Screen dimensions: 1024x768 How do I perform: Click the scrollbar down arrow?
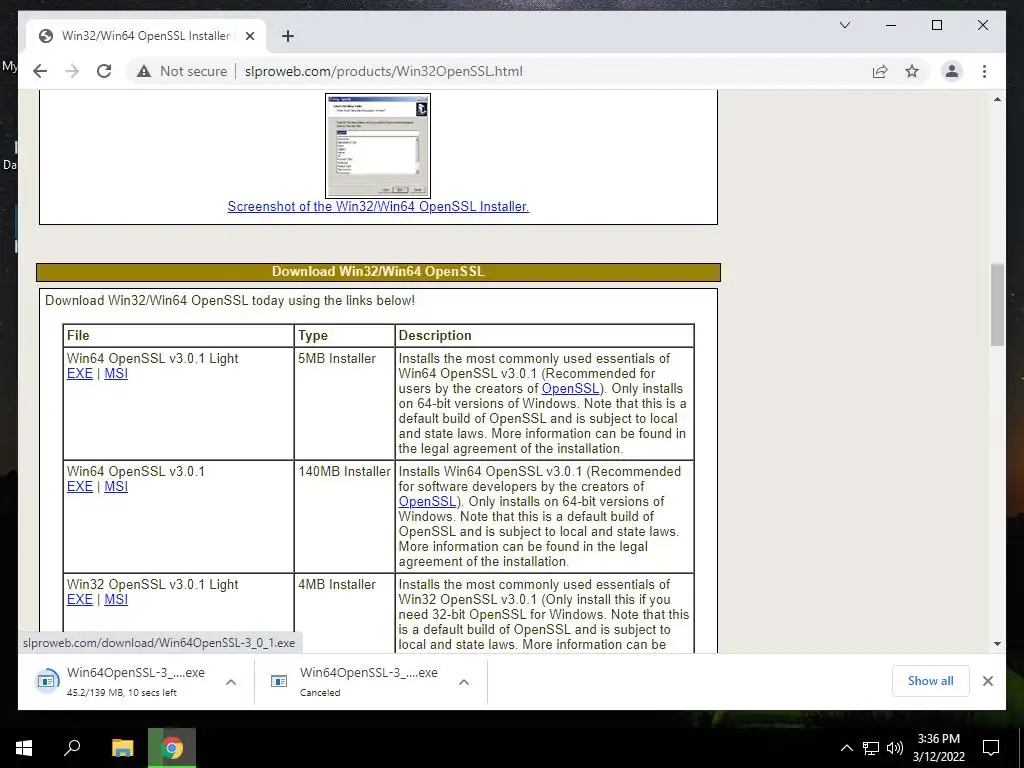(997, 644)
